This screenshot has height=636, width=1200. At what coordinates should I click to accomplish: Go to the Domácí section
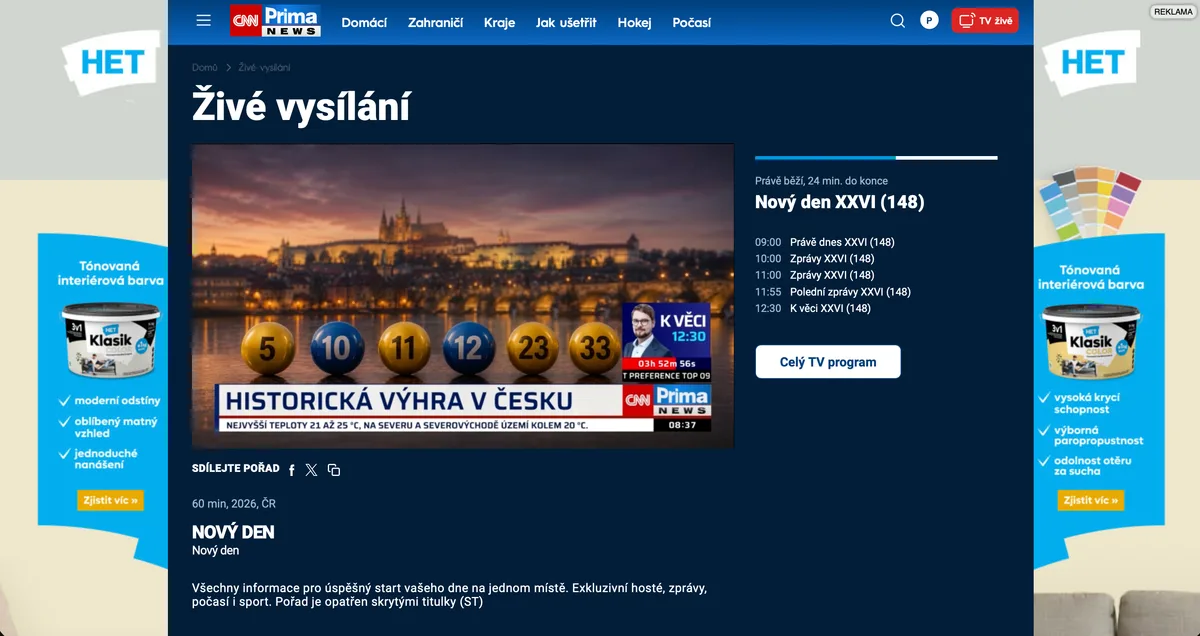click(364, 23)
